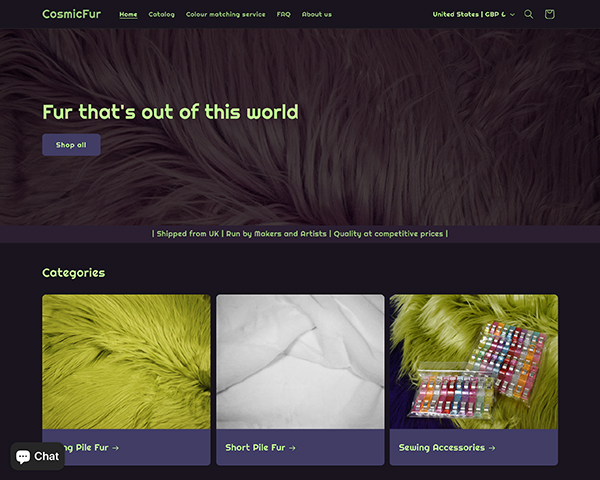Click the chevron next to GBP £
The image size is (600, 480).
pos(512,15)
